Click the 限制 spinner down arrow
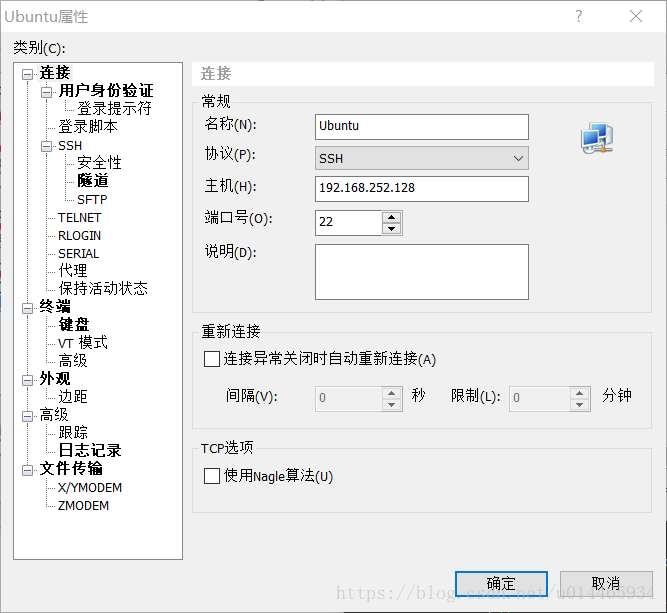Viewport: 667px width, 613px height. pyautogui.click(x=579, y=404)
